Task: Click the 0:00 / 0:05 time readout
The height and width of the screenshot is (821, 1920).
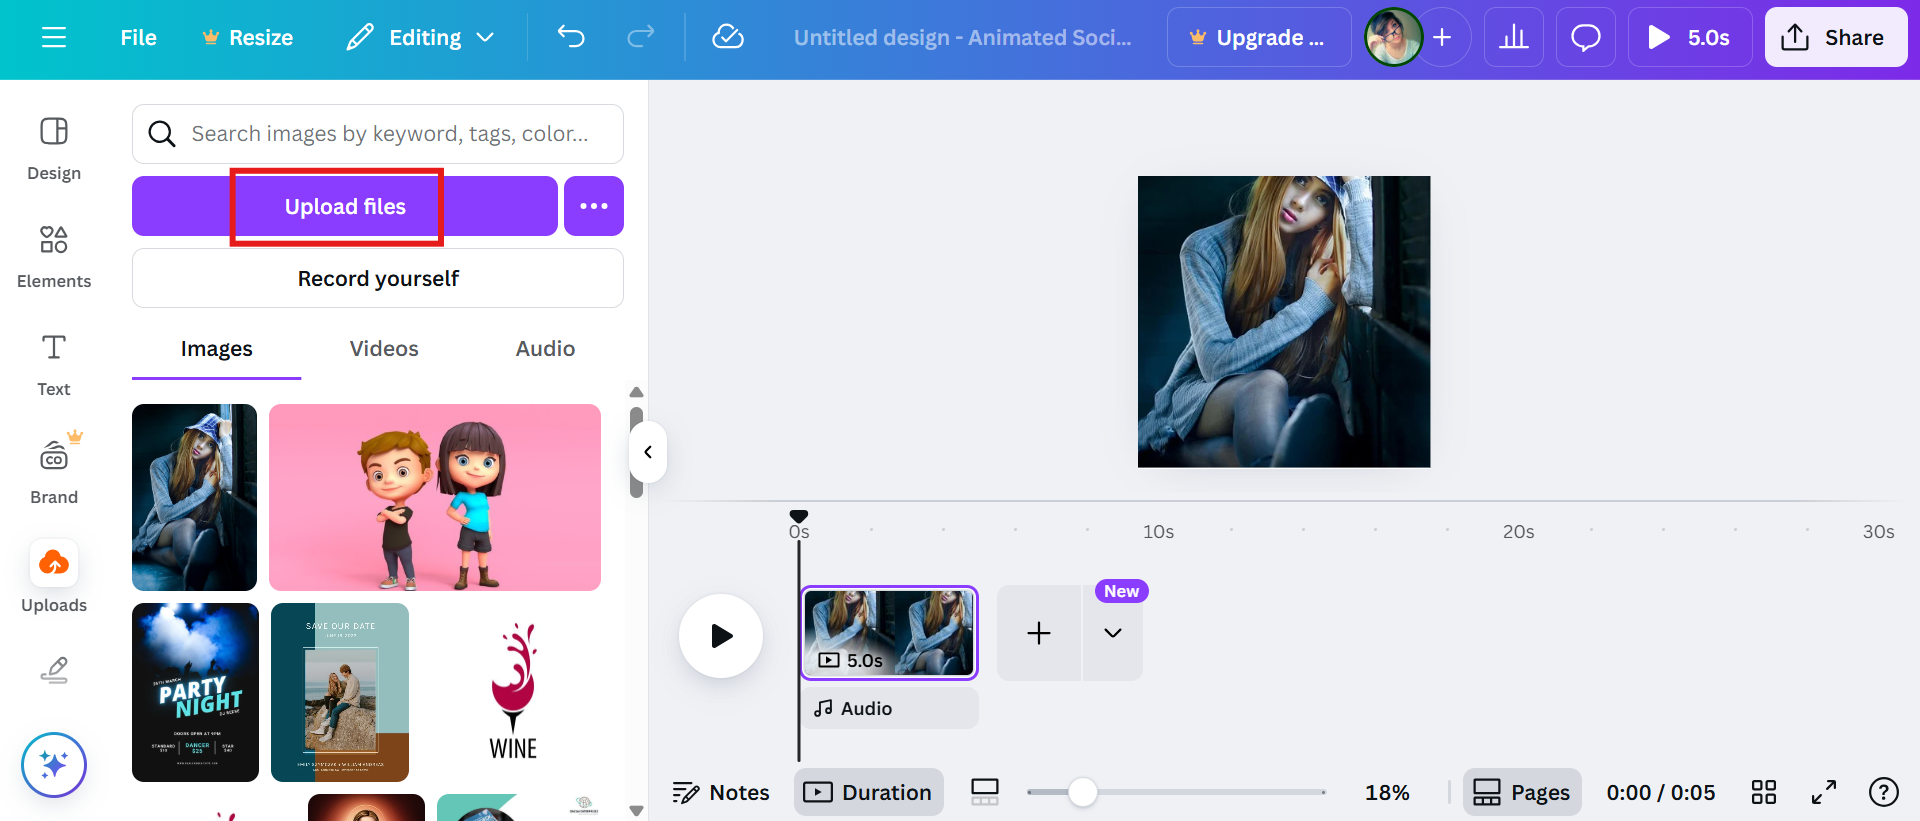Action: pyautogui.click(x=1661, y=793)
